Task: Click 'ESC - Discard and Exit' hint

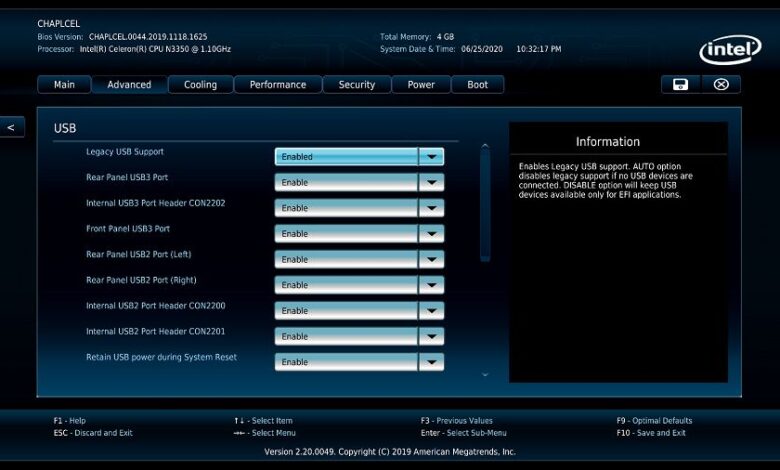Action: click(93, 433)
